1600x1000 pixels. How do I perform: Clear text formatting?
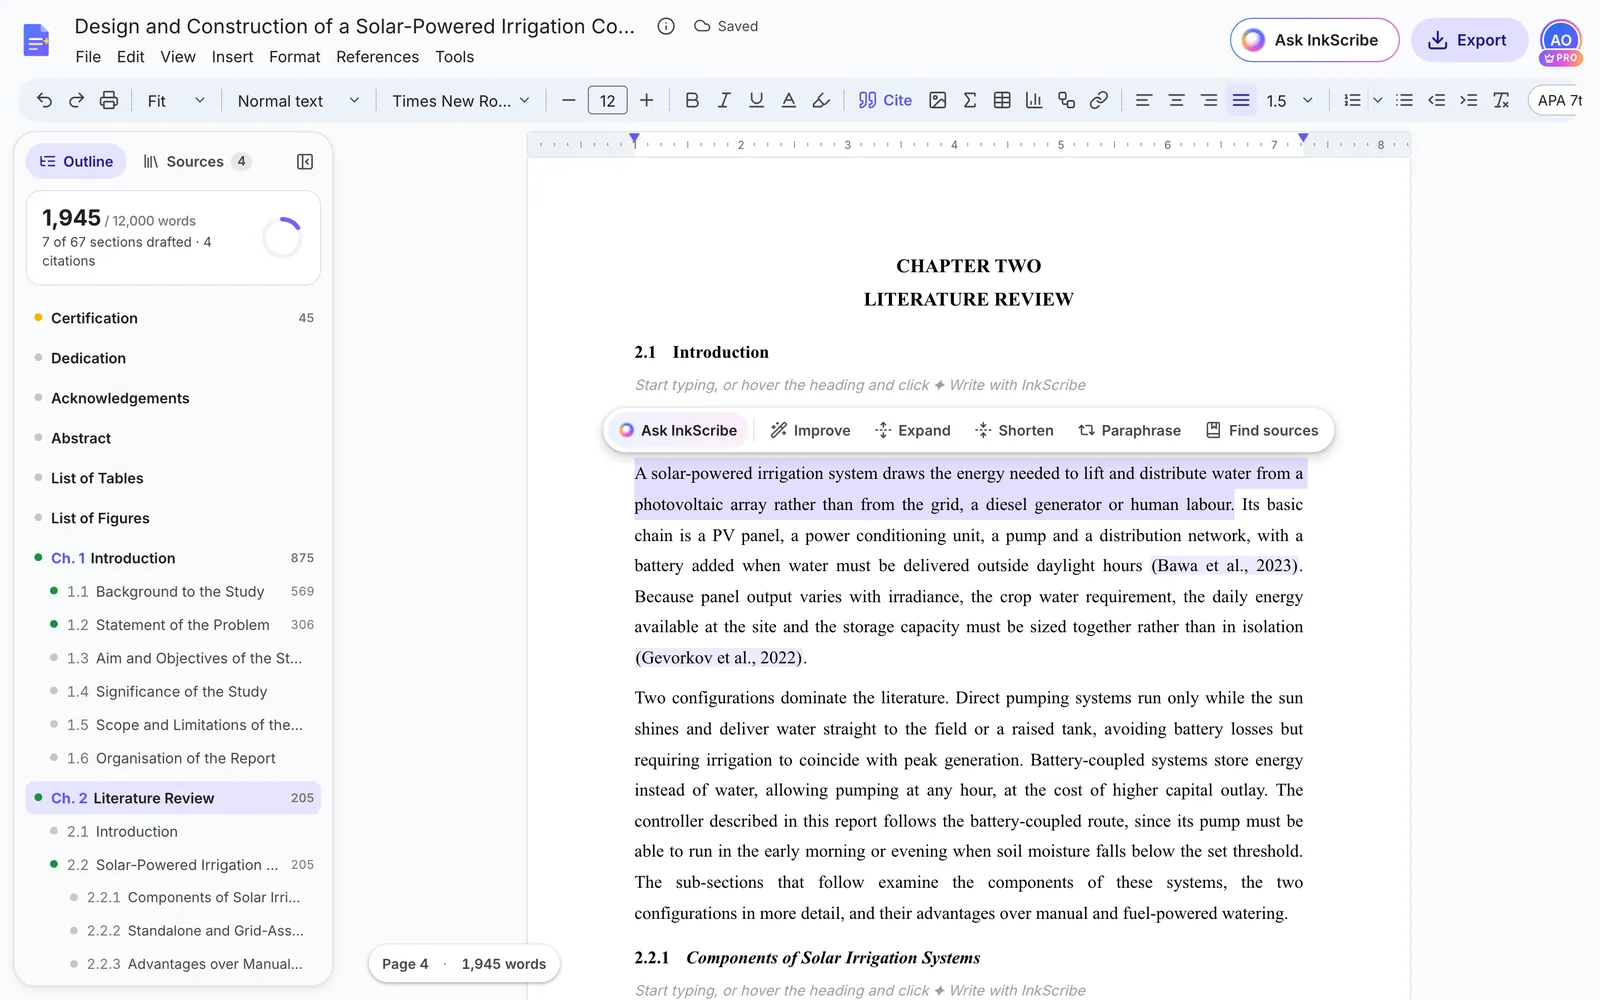[x=1500, y=100]
